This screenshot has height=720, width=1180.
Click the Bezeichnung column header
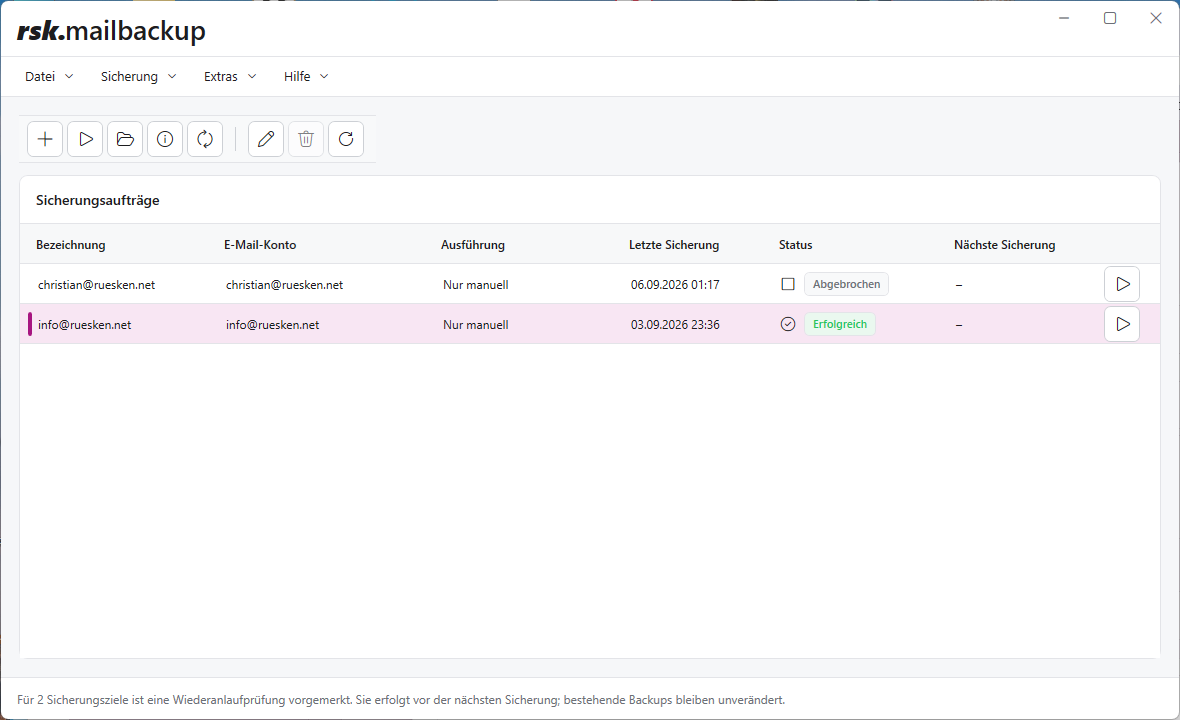[x=71, y=245]
